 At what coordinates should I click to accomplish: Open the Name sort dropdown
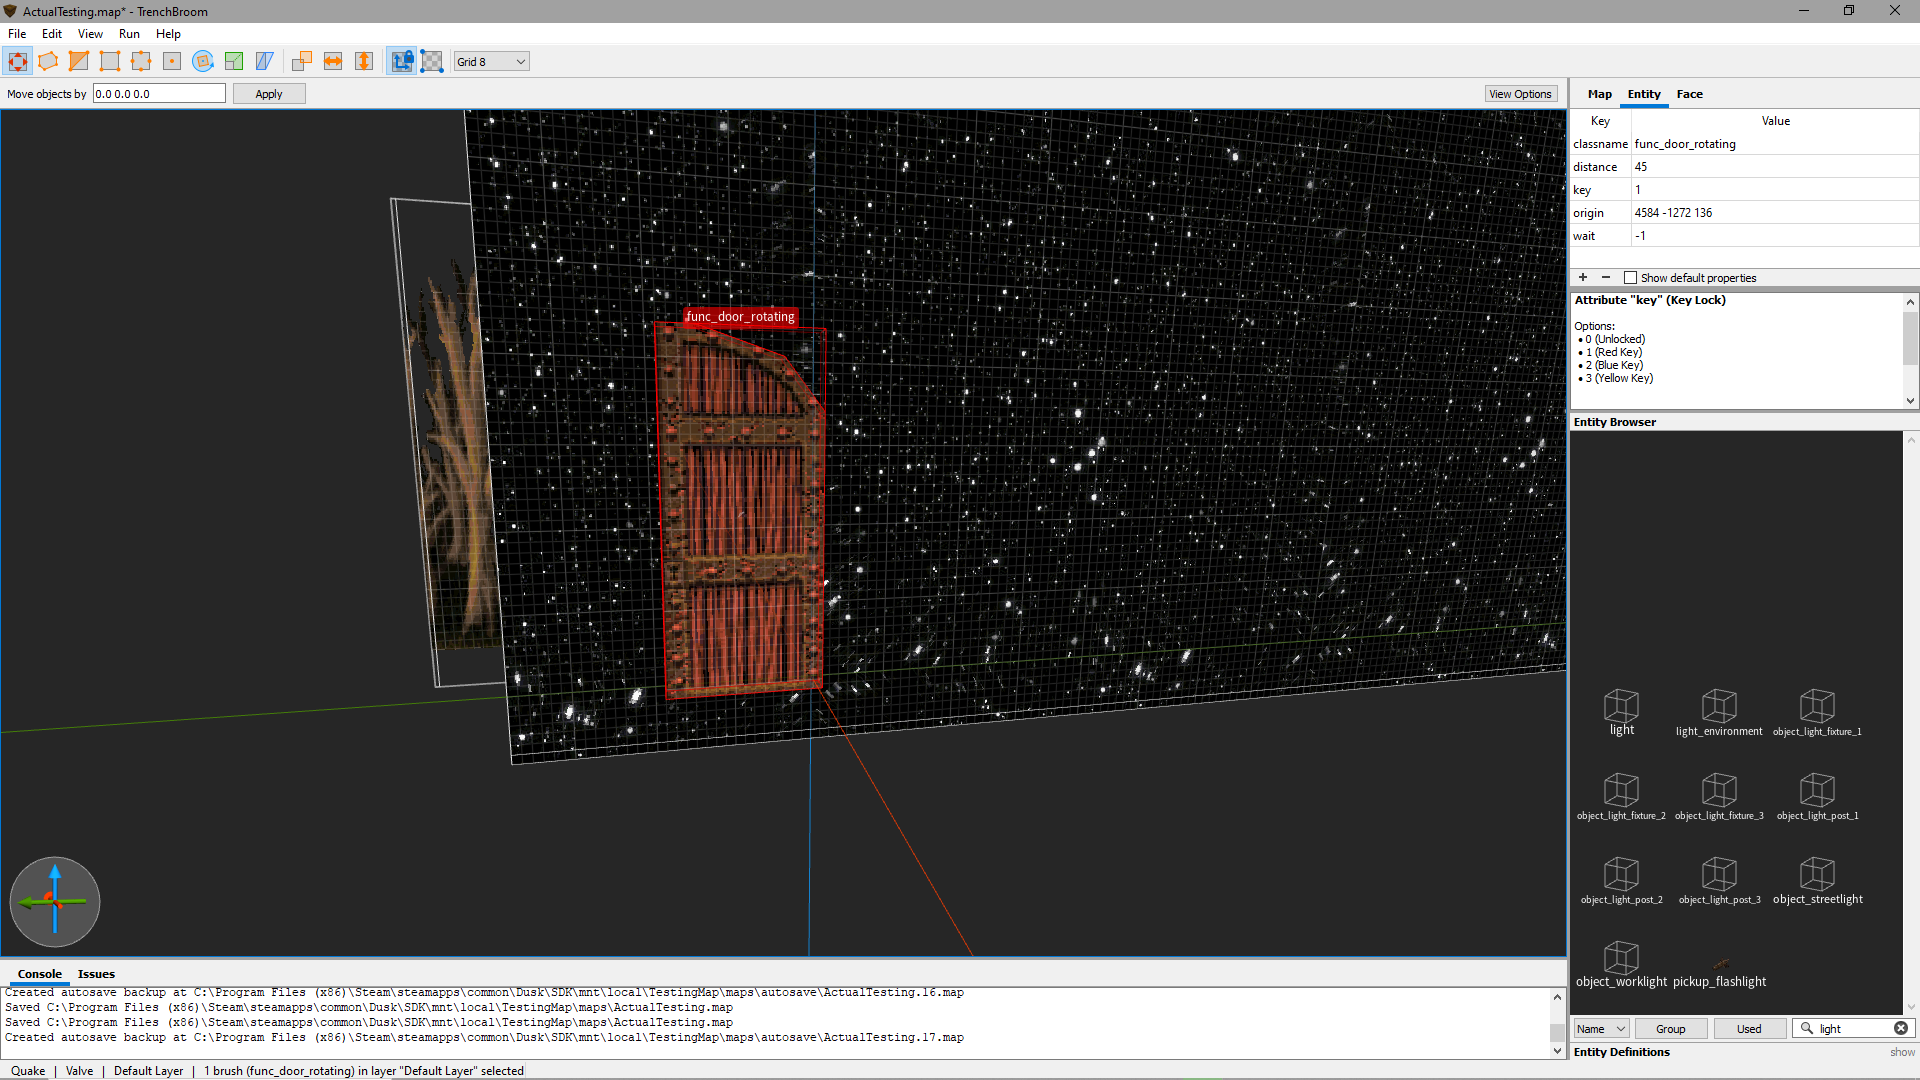pyautogui.click(x=1601, y=1029)
